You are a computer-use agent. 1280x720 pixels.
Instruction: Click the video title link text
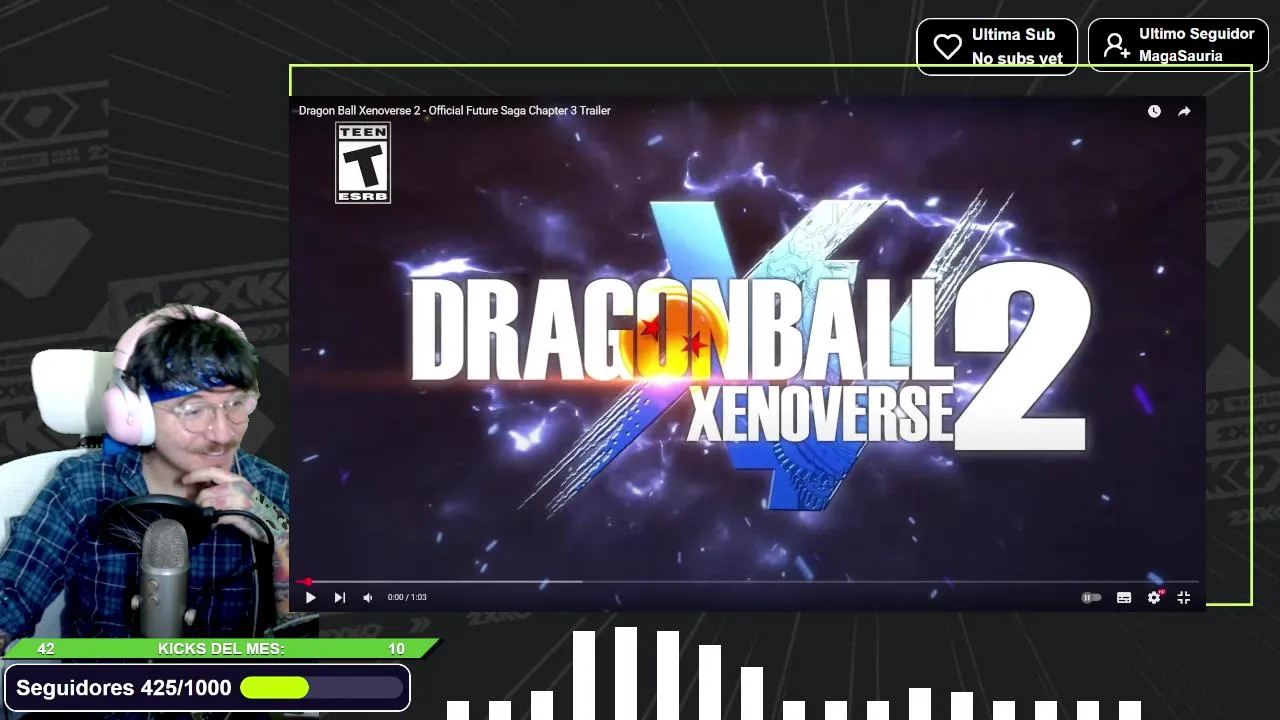click(454, 110)
